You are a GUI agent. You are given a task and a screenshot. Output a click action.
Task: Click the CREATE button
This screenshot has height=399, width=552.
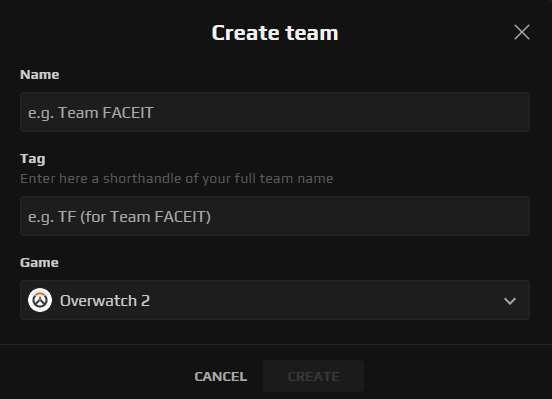point(313,376)
